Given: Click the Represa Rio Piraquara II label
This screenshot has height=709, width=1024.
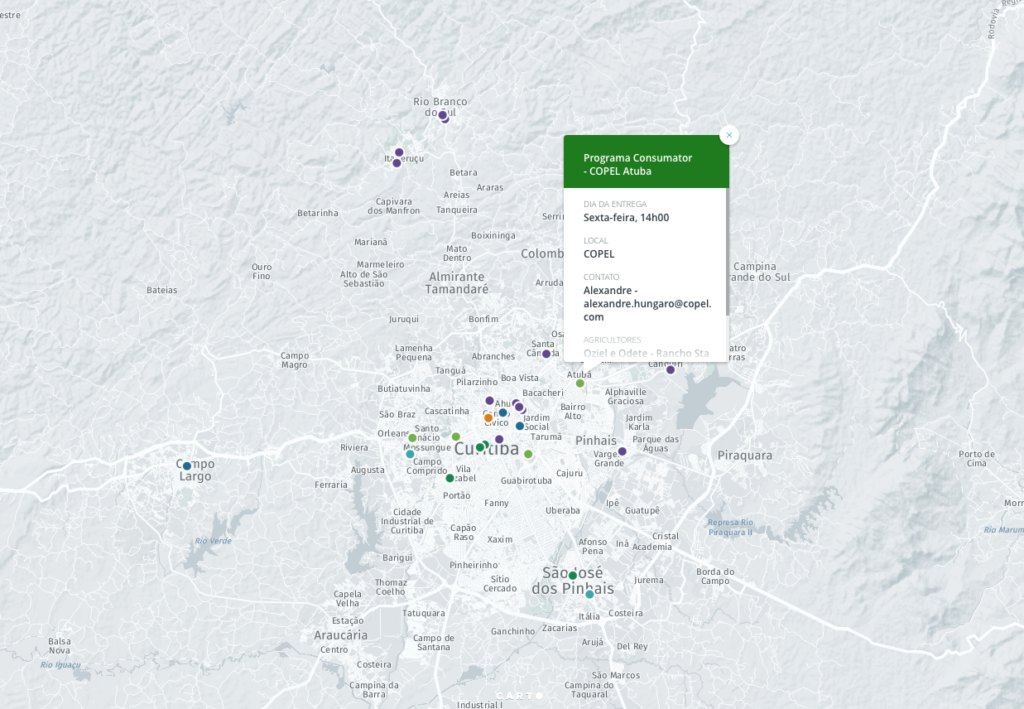Looking at the screenshot, I should (730, 527).
